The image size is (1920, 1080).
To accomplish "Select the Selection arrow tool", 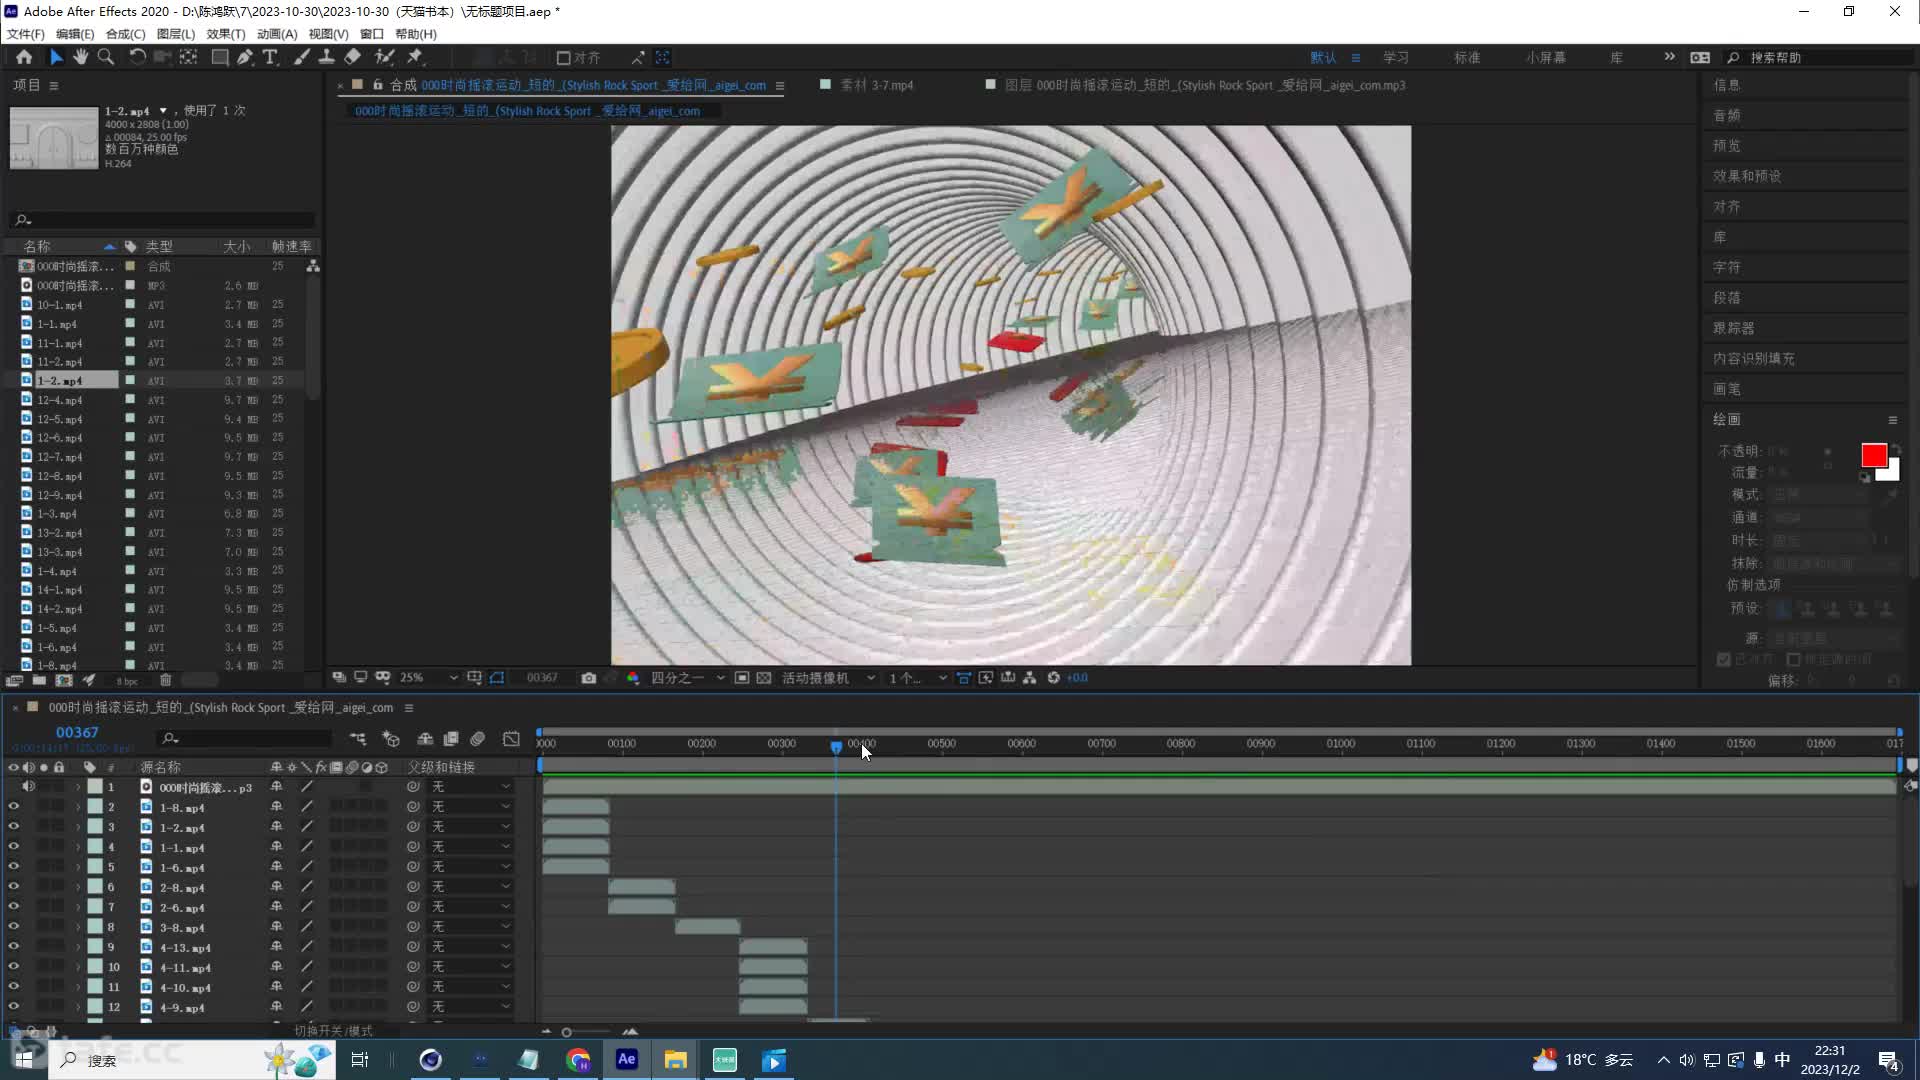I will coord(56,57).
